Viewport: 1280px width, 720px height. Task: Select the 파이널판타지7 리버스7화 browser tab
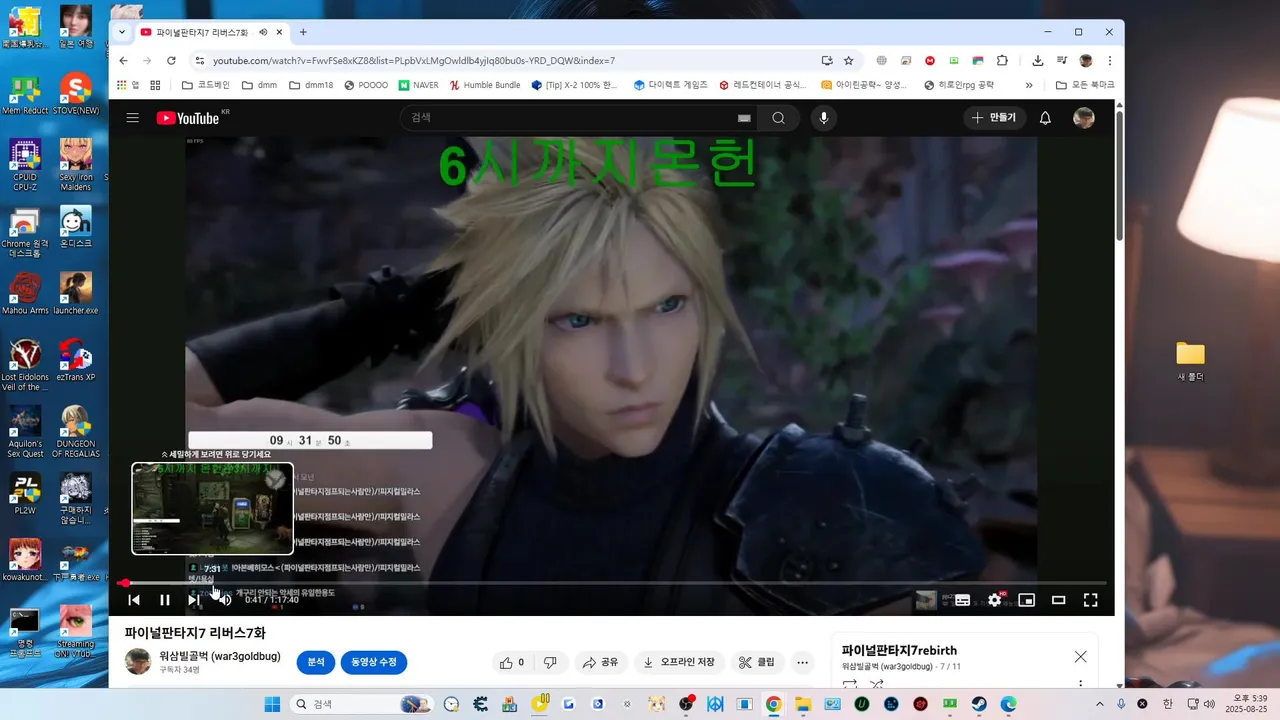pos(212,32)
